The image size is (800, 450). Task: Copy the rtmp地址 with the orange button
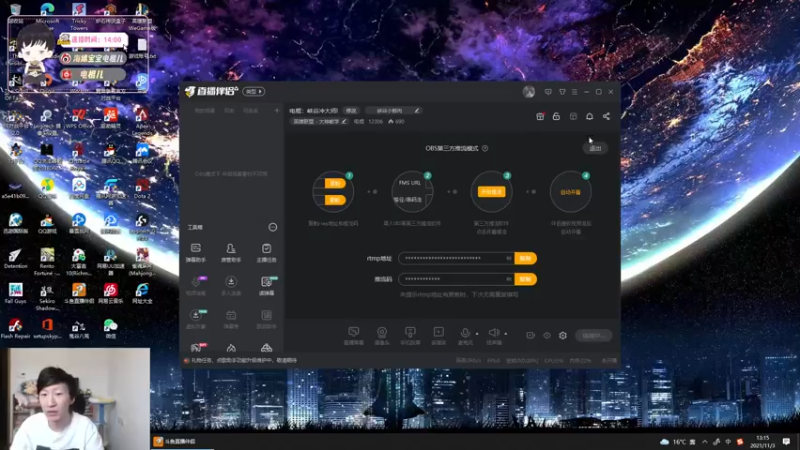coord(525,258)
